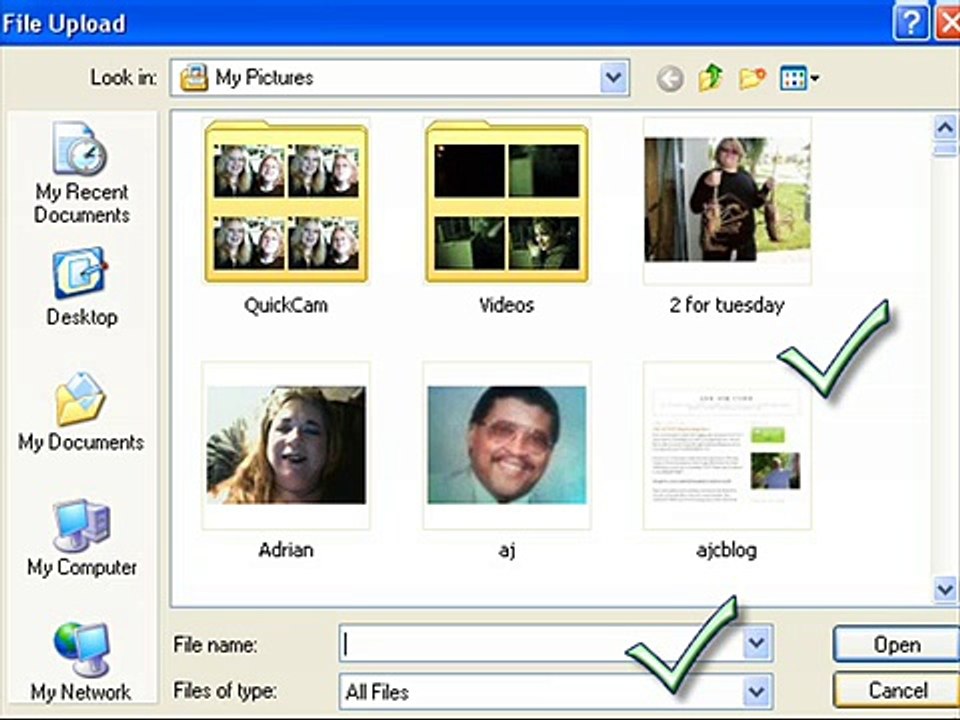960x720 pixels.
Task: Select the 2 for tuesday picture
Action: (727, 201)
